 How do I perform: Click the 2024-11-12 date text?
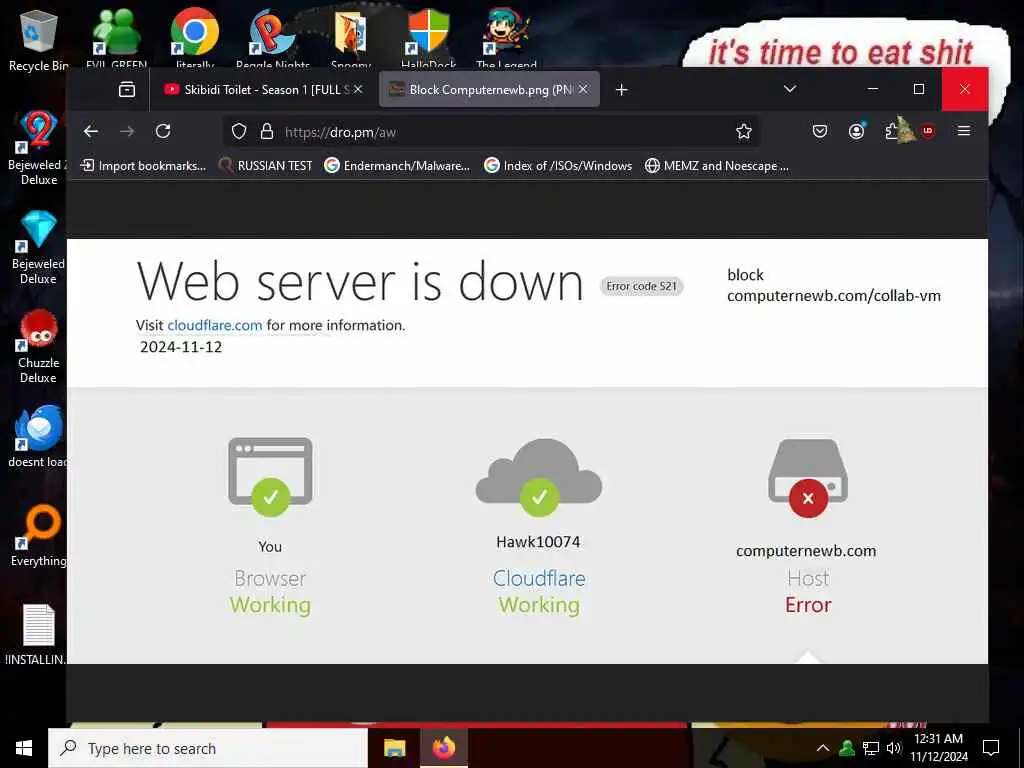click(x=181, y=347)
